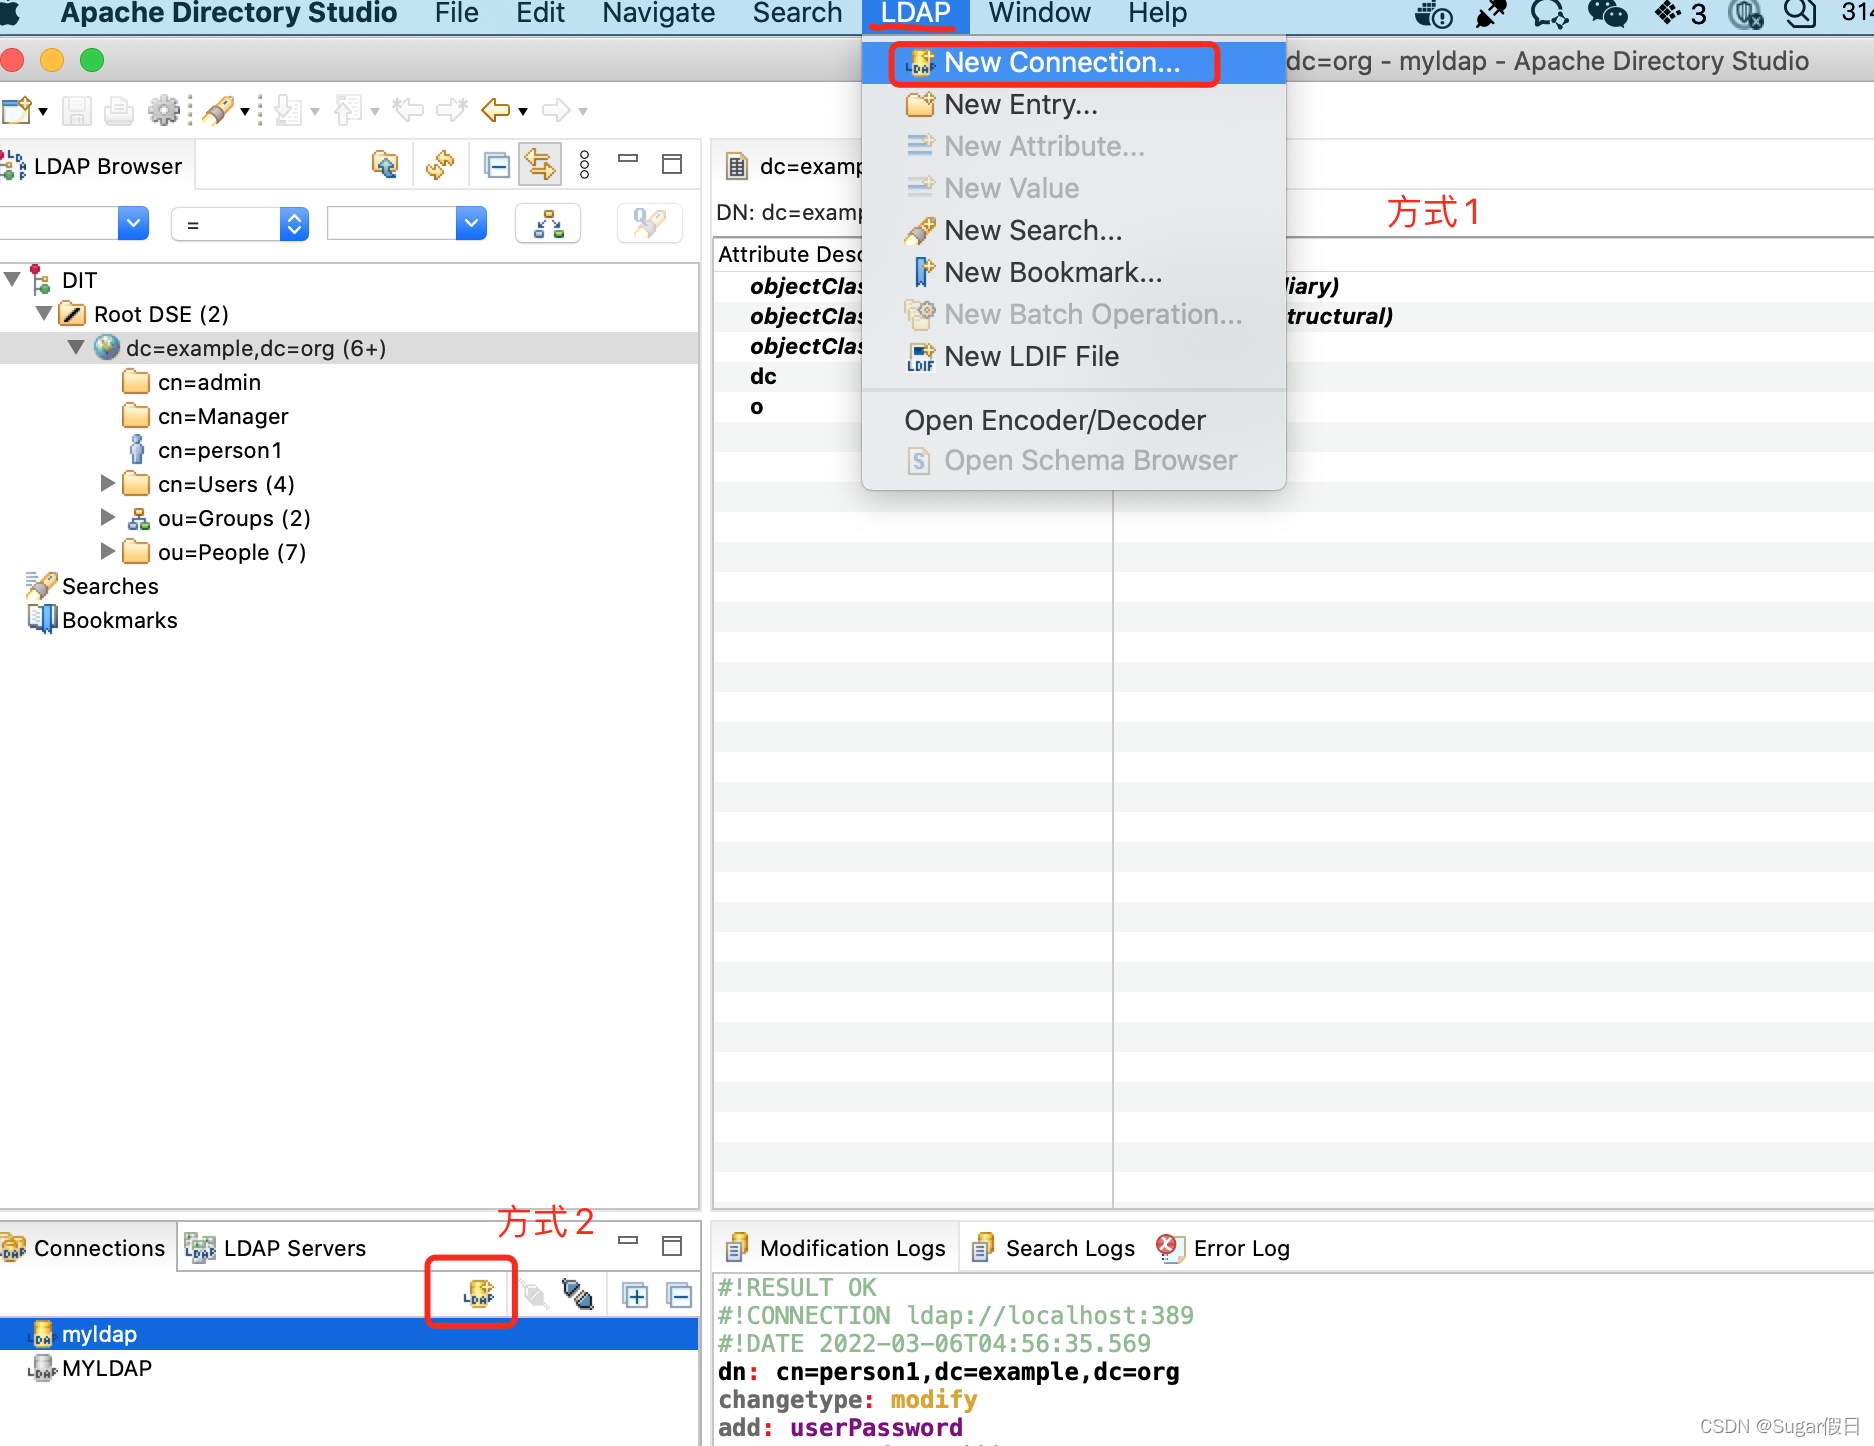This screenshot has width=1874, height=1446.
Task: Click the Save floppy disk icon
Action: [77, 110]
